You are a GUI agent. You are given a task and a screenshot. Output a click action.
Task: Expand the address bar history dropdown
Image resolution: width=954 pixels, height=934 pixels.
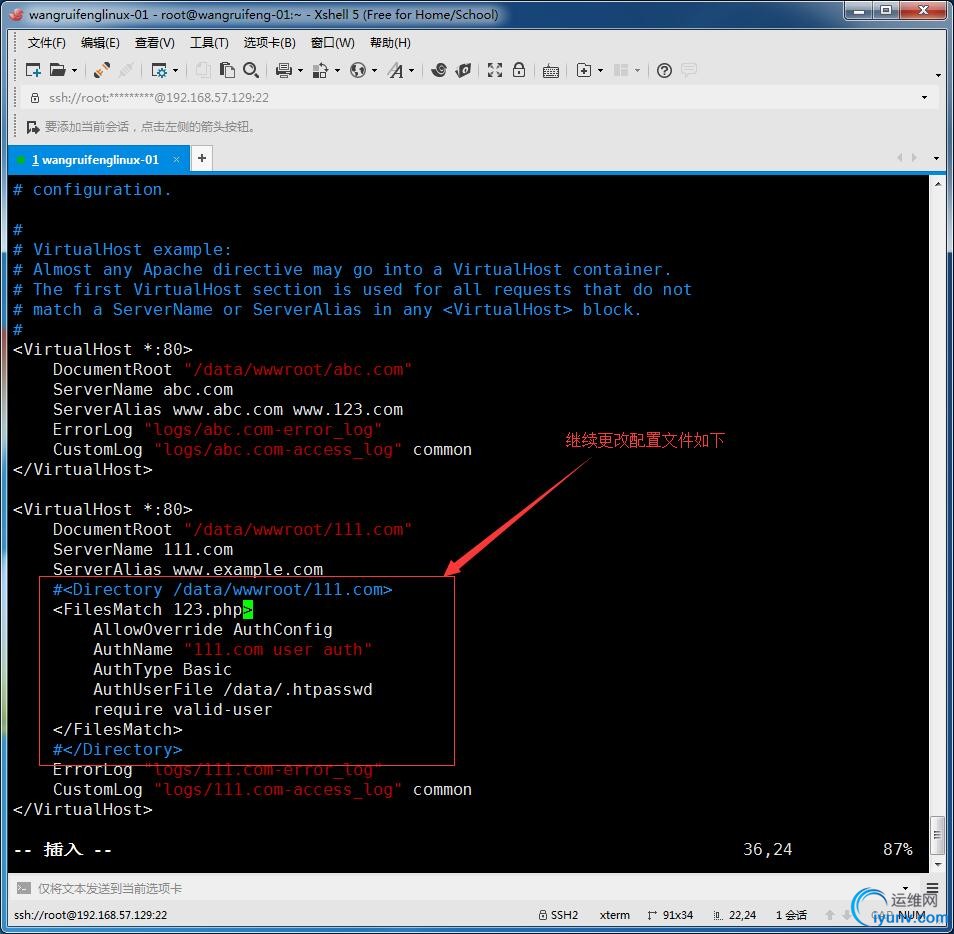point(924,98)
